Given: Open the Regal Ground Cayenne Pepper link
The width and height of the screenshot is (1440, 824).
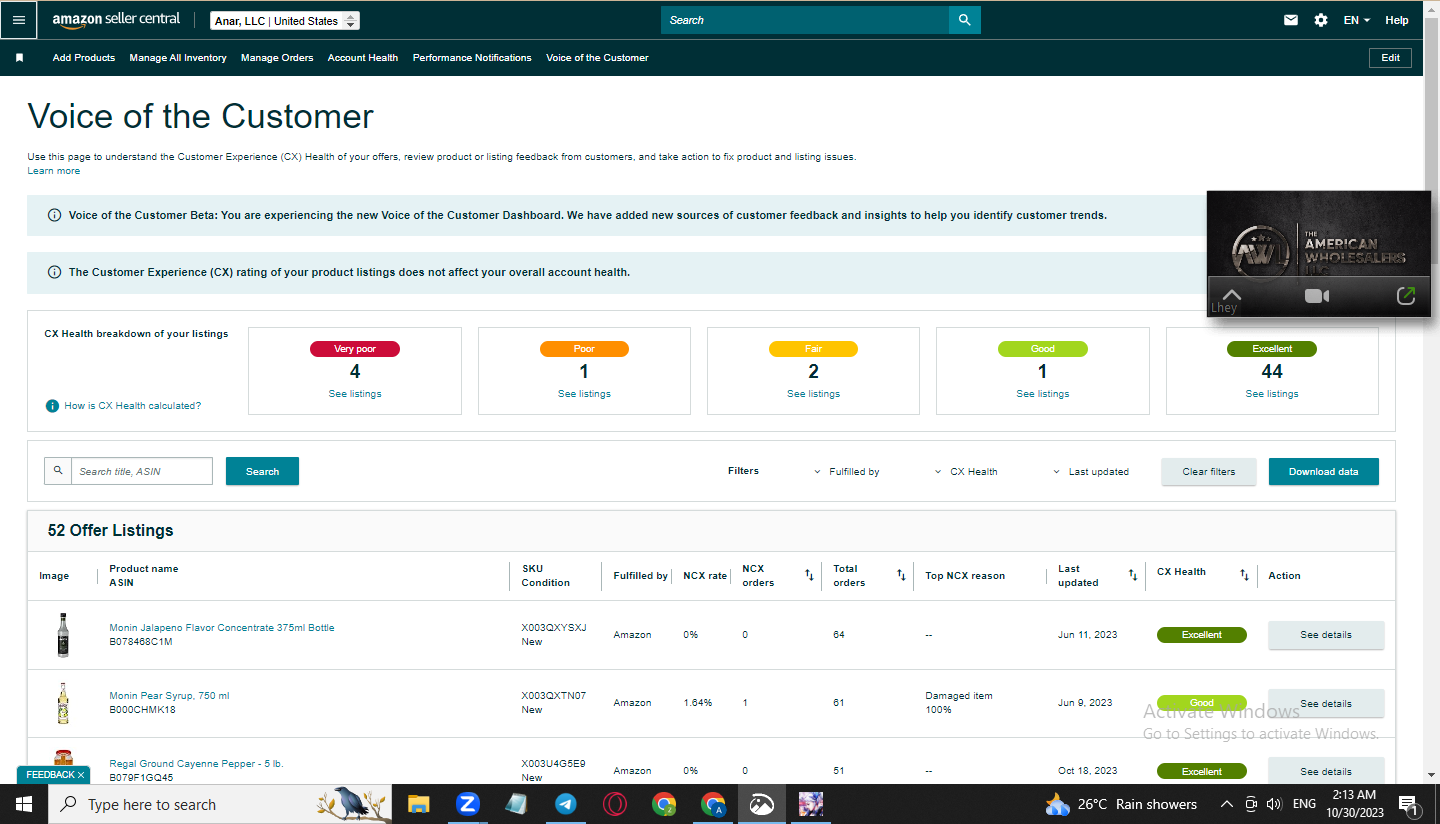Looking at the screenshot, I should click(196, 764).
